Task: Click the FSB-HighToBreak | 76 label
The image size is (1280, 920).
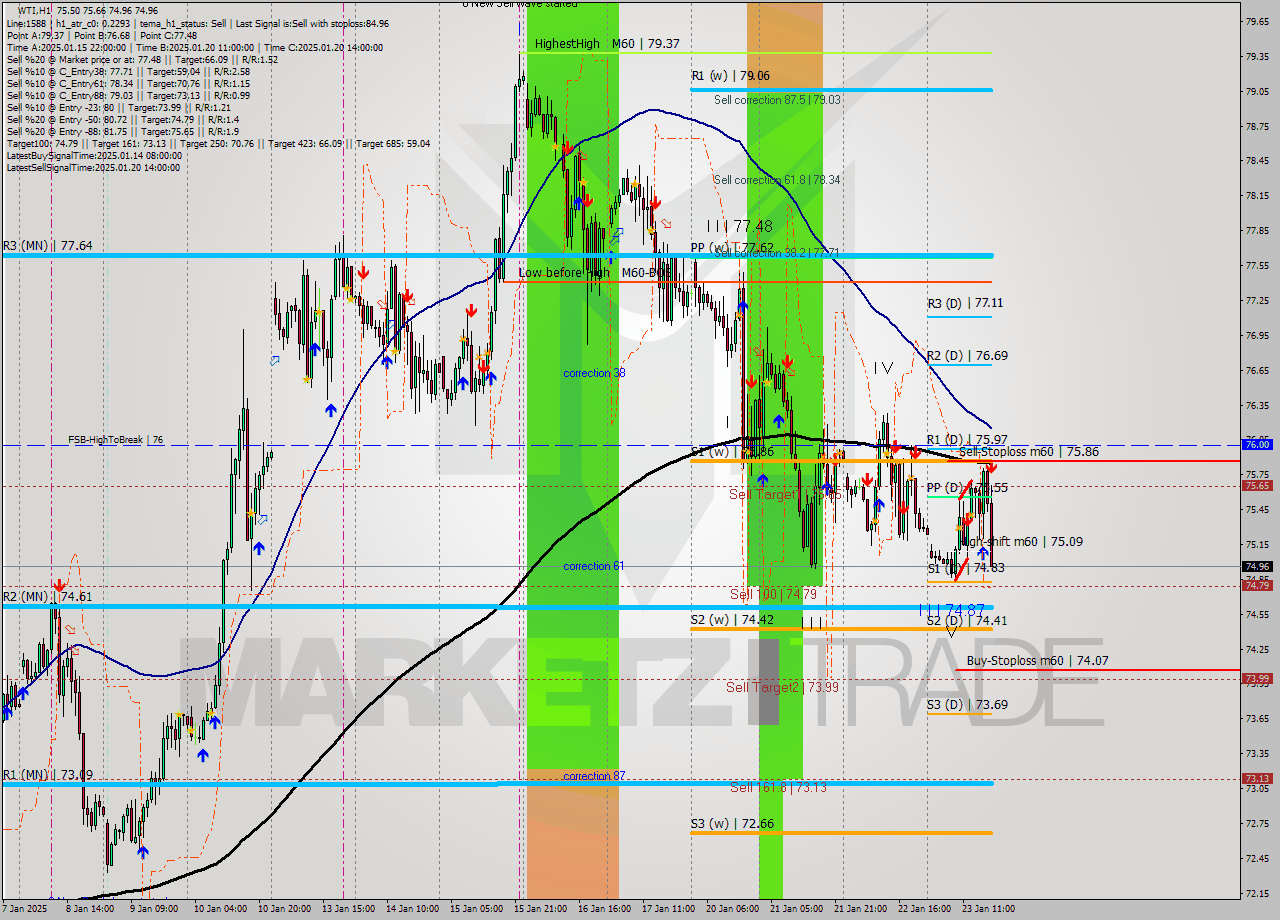Action: pyautogui.click(x=115, y=440)
